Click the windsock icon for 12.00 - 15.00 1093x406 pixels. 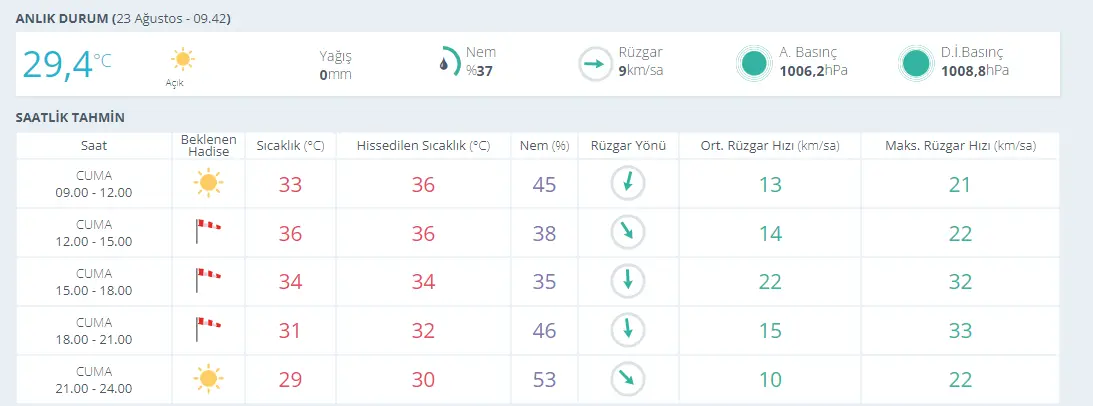point(207,232)
